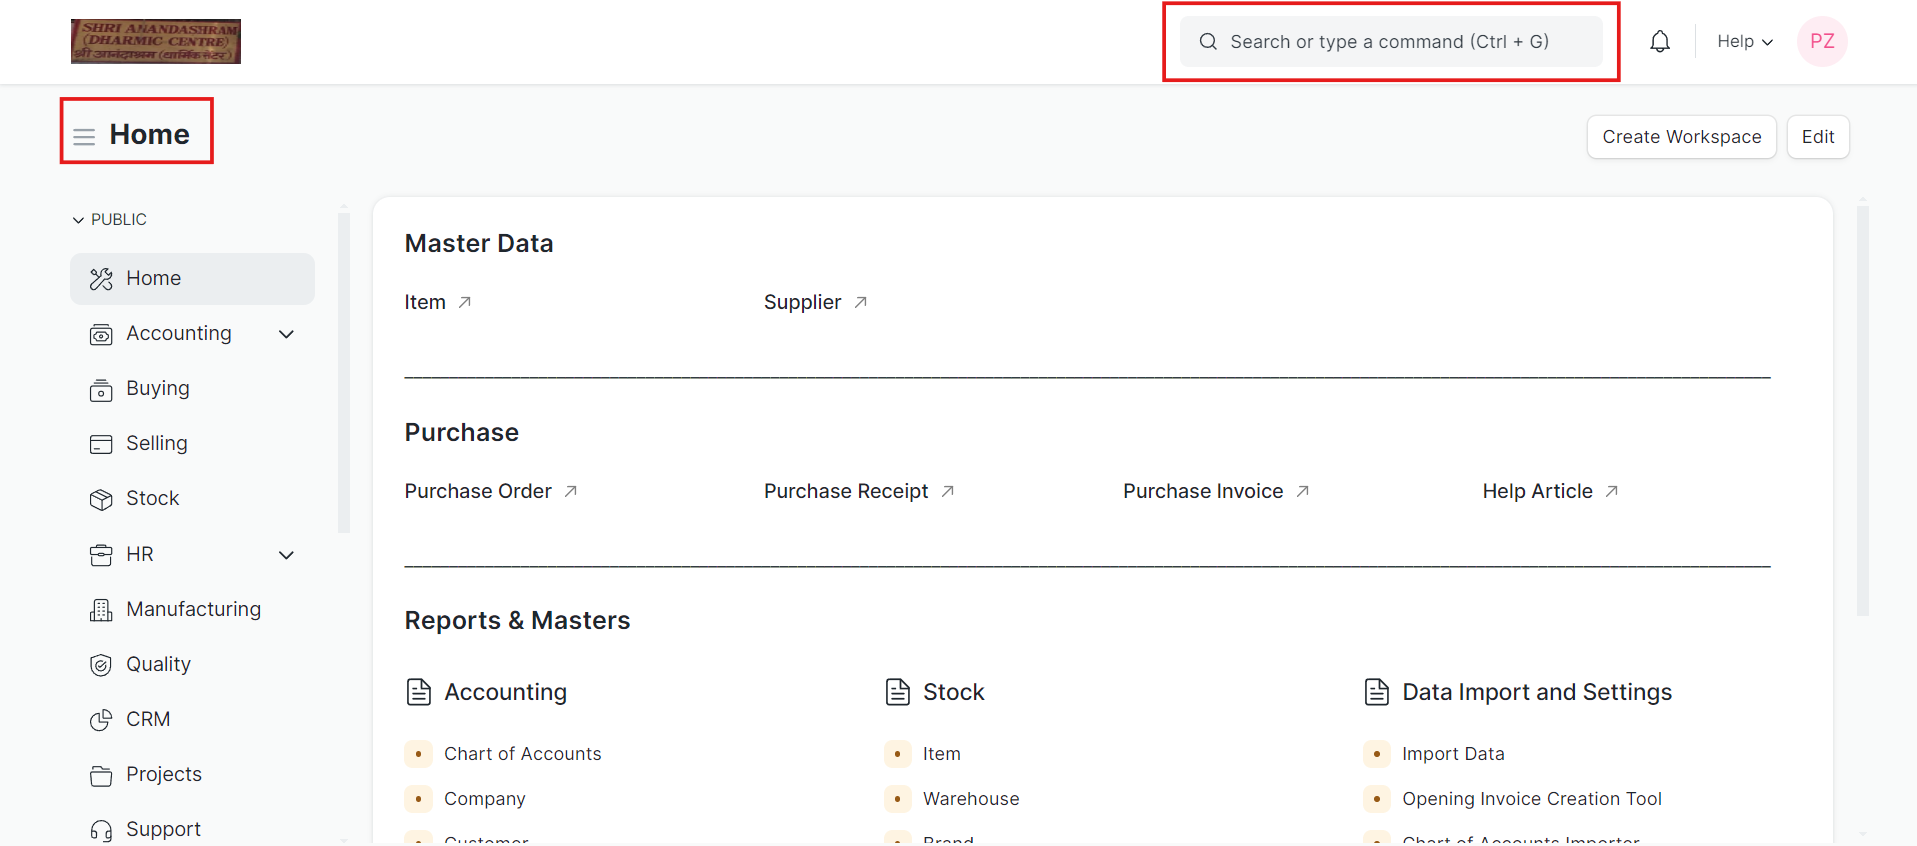Toggle sidebar with hamburger menu icon
The height and width of the screenshot is (846, 1917).
(x=84, y=136)
